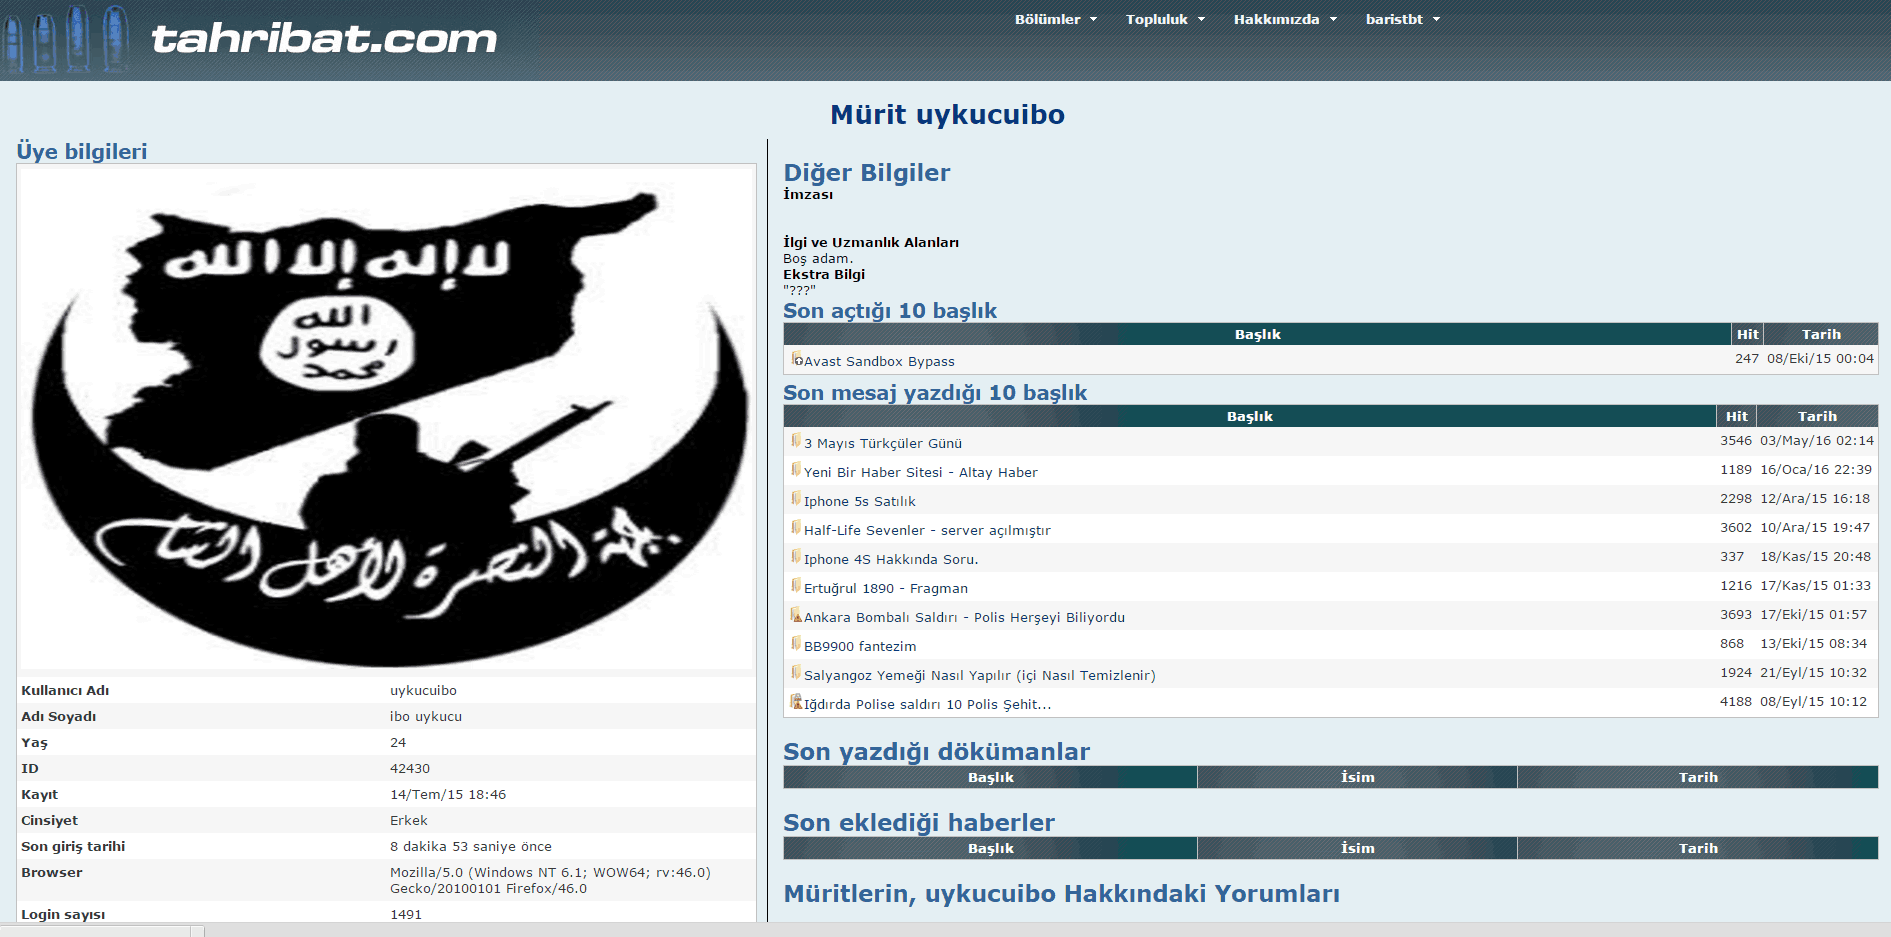Click registration date 14/Tem/15 18:46
The image size is (1891, 937).
(x=448, y=795)
